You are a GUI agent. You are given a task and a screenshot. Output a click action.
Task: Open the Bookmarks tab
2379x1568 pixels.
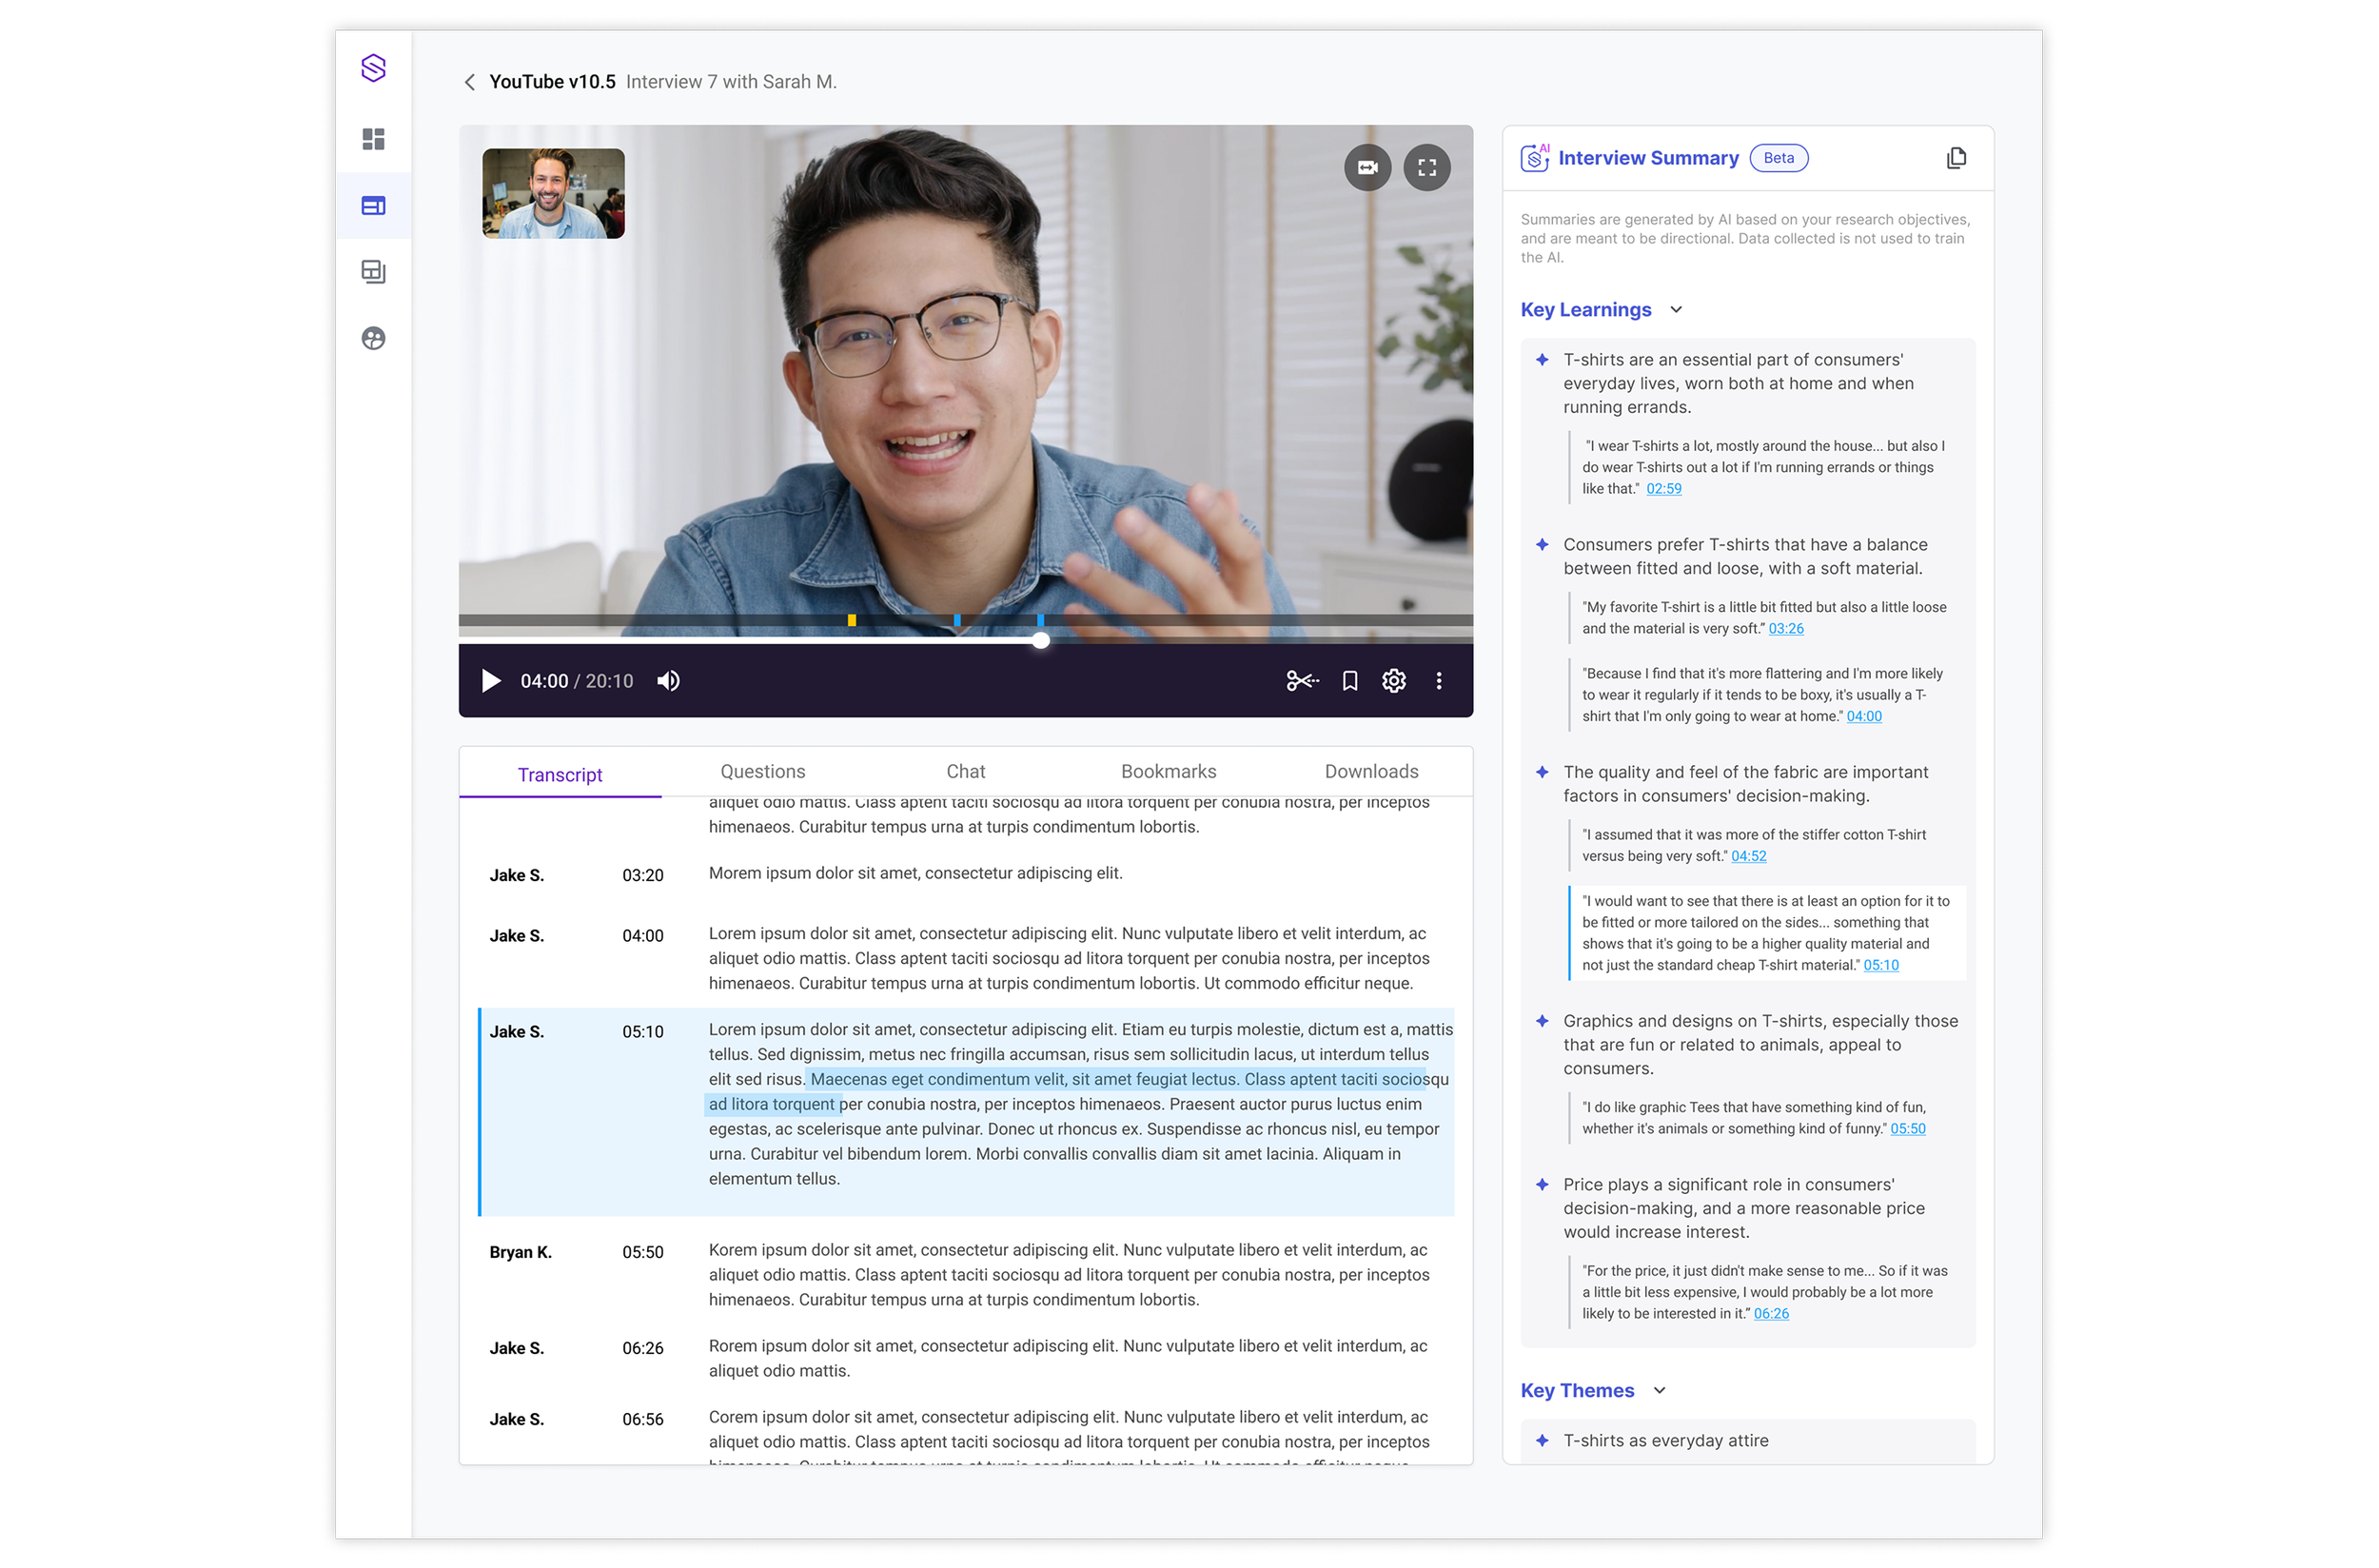point(1168,772)
